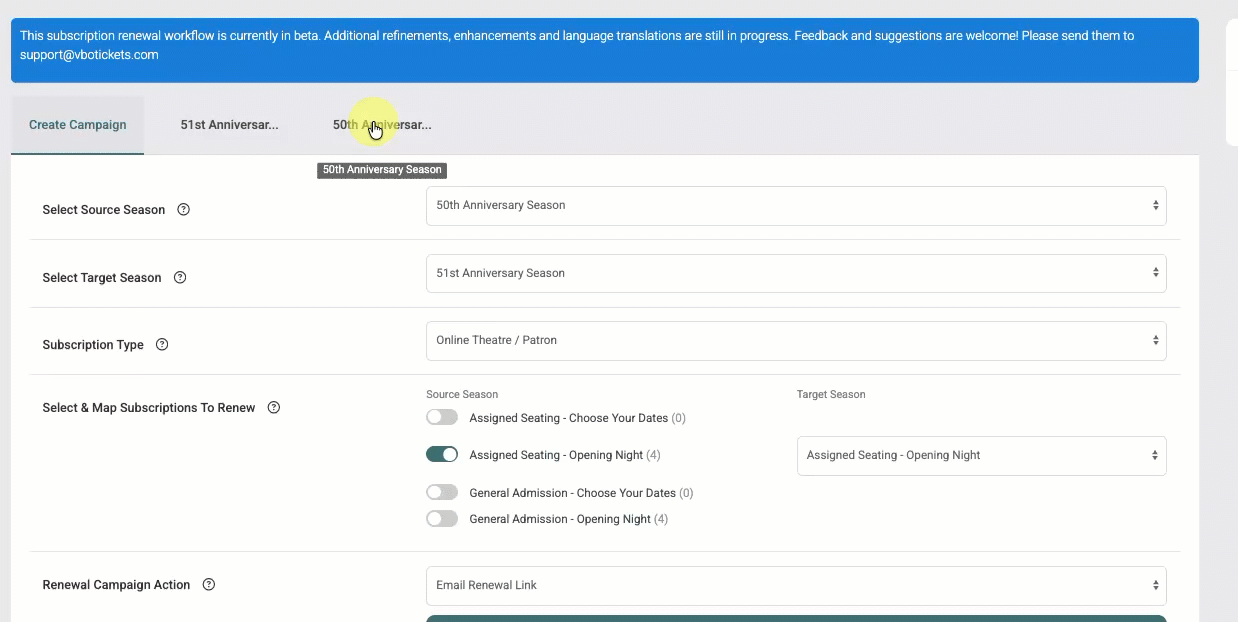The width and height of the screenshot is (1238, 622).
Task: Switch to 50th Anniversary tab
Action: click(382, 125)
